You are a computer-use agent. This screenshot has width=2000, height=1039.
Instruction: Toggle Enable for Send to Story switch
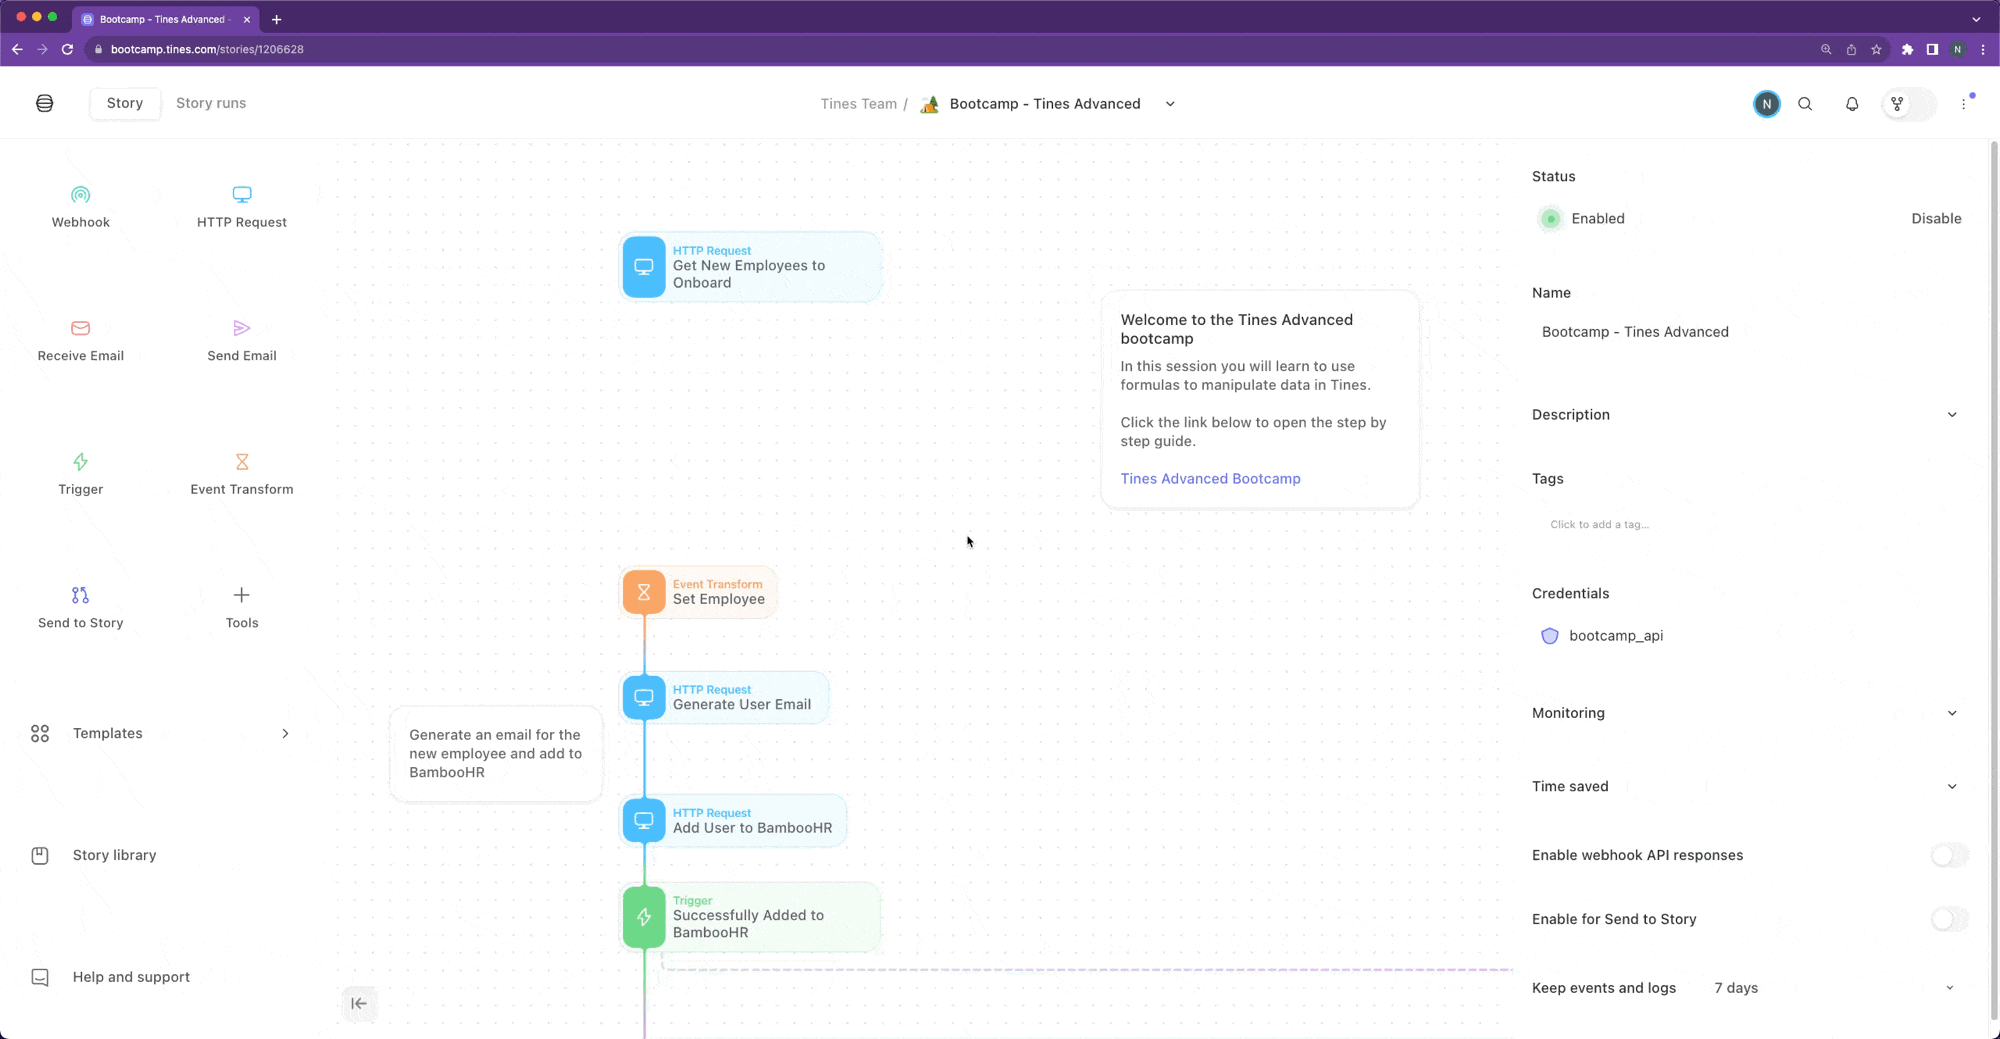point(1949,919)
